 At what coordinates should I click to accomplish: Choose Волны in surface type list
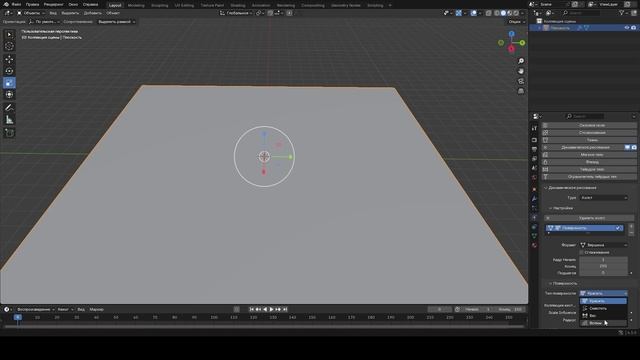603,323
